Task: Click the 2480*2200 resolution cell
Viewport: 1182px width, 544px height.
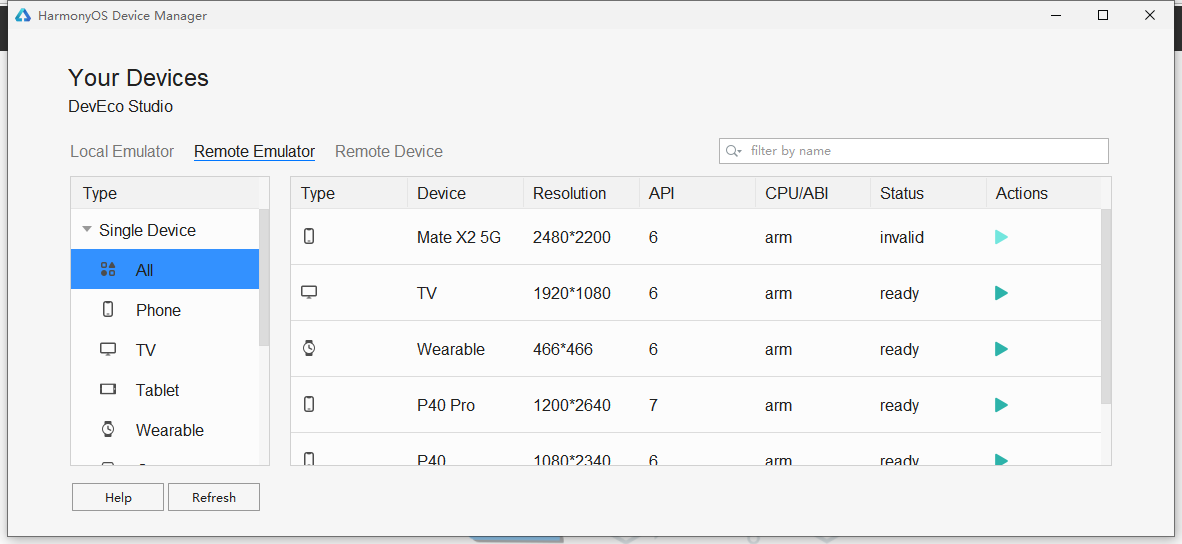Action: [x=571, y=237]
